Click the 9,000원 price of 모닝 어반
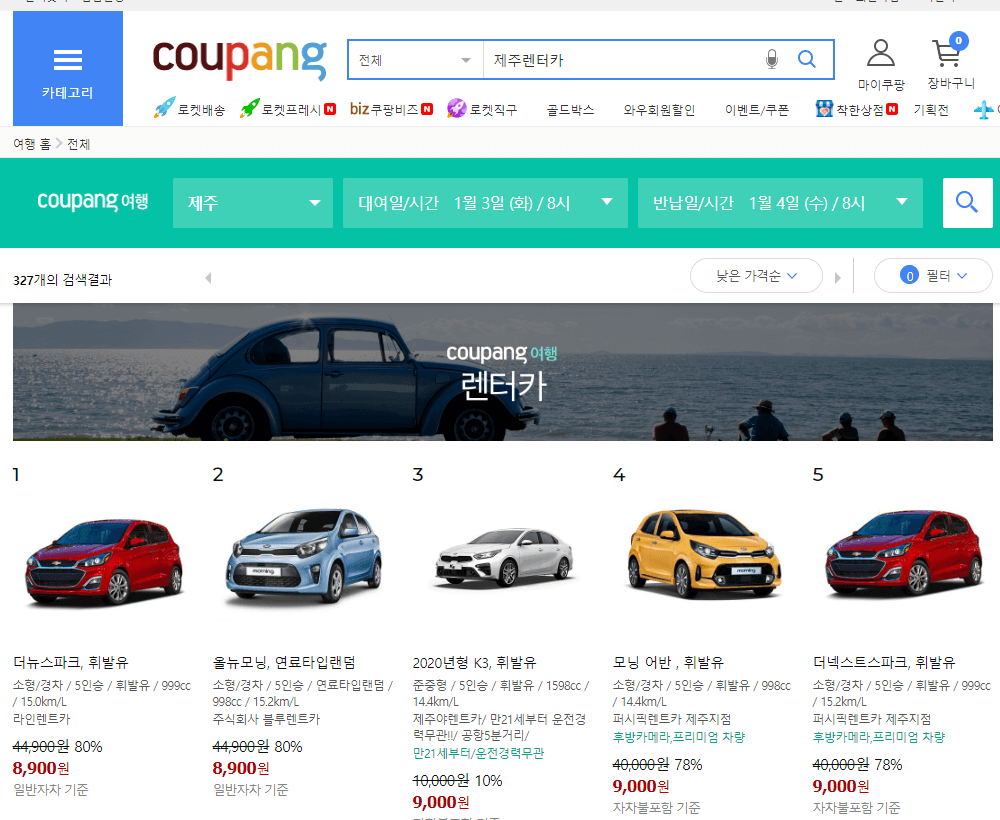The image size is (1000, 820). pyautogui.click(x=641, y=786)
